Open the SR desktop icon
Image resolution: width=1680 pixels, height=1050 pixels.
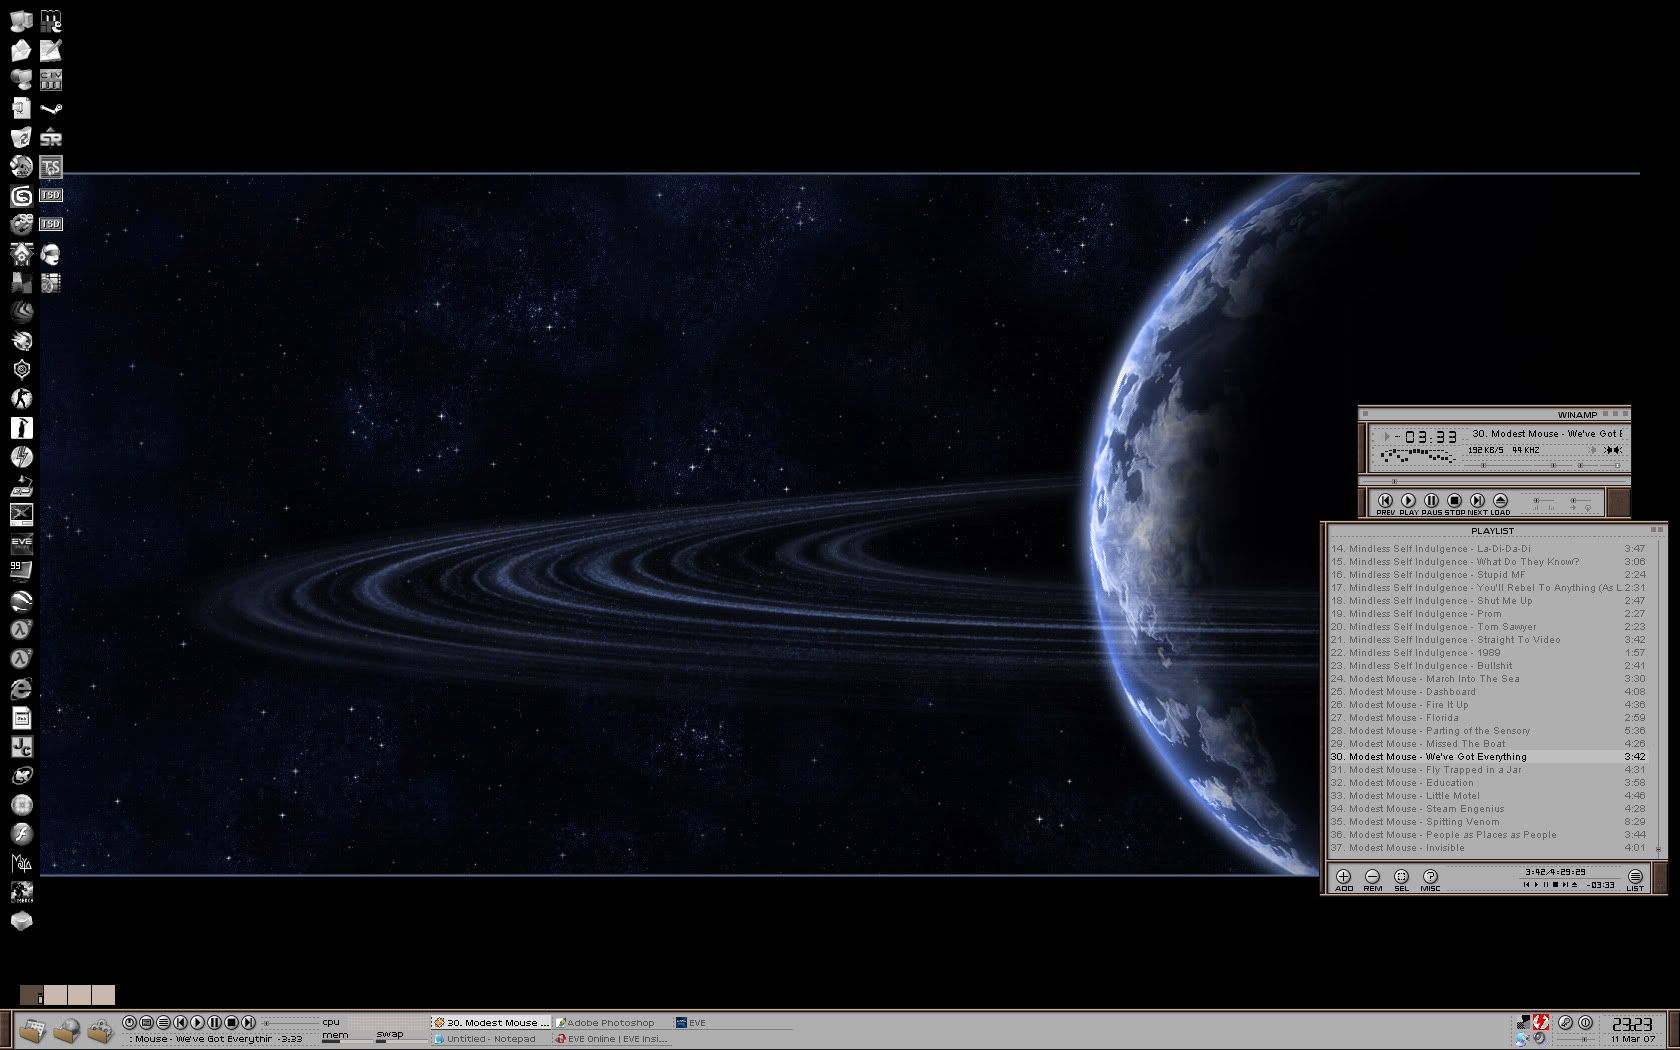[x=51, y=138]
